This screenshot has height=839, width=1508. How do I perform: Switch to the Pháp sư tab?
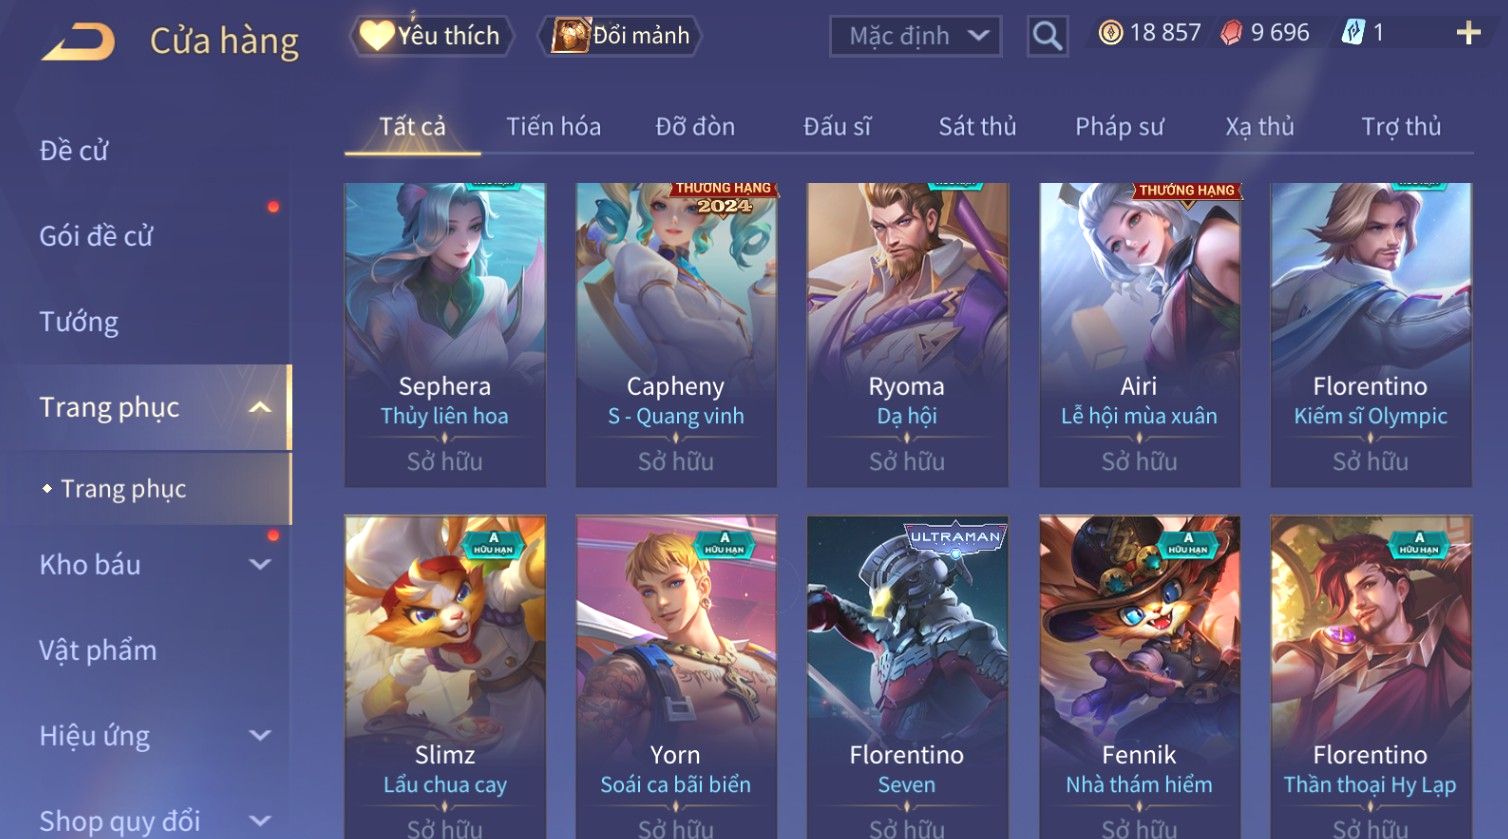[1119, 127]
